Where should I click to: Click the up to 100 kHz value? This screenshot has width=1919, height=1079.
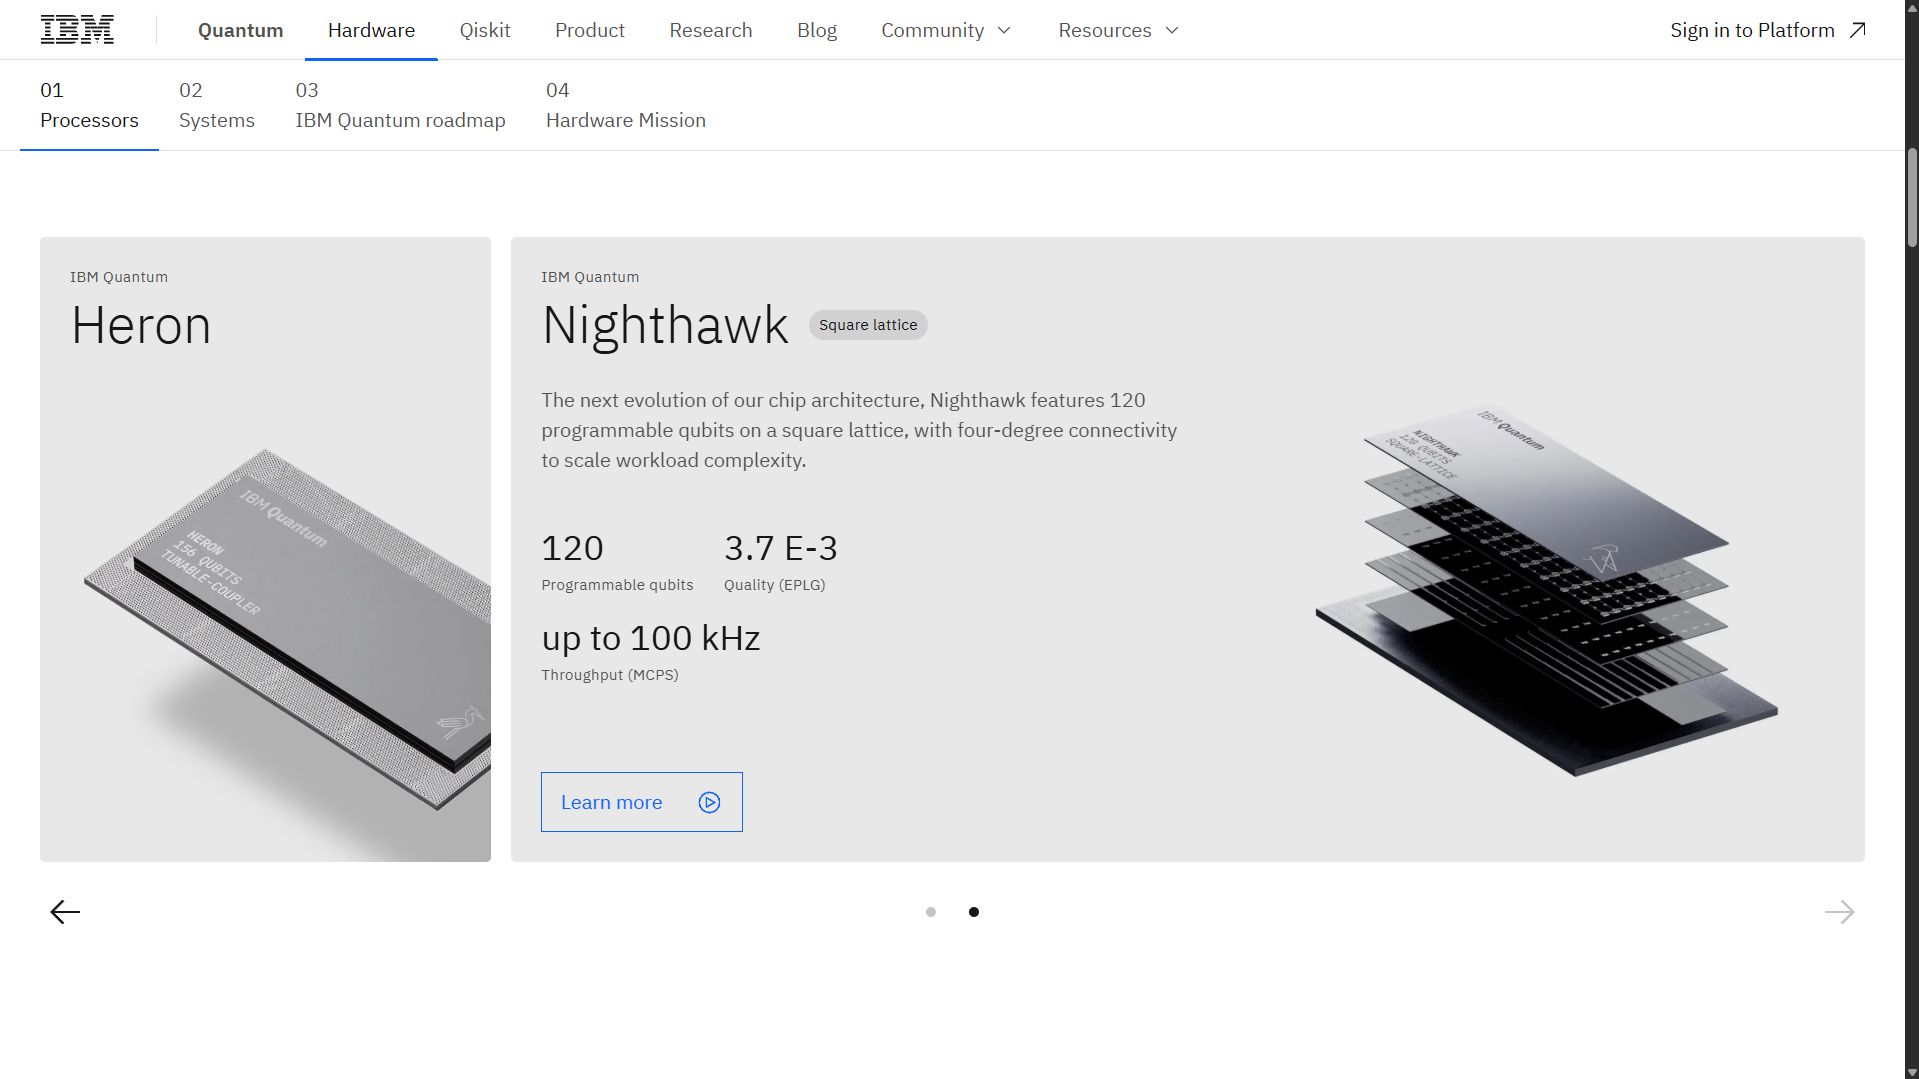pyautogui.click(x=651, y=638)
